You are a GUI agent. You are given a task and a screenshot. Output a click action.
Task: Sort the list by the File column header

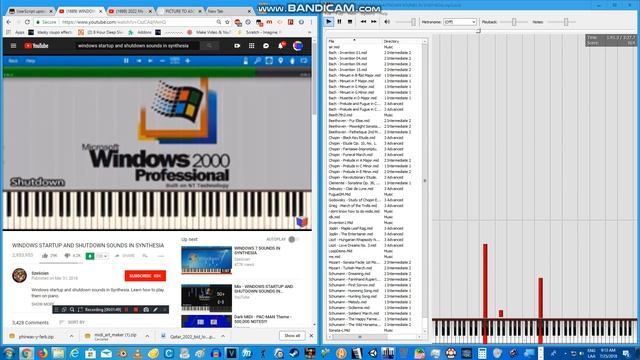click(354, 41)
